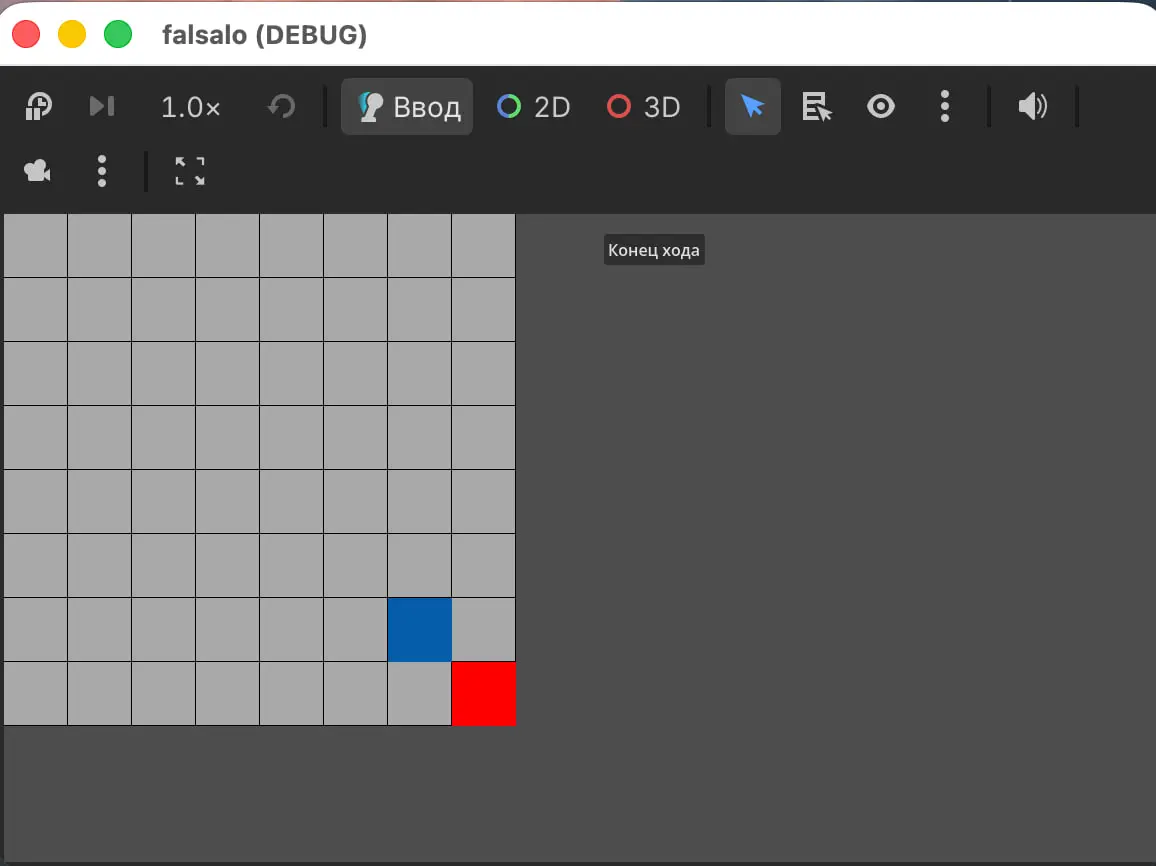Select the Ввод input mode button

coord(407,107)
